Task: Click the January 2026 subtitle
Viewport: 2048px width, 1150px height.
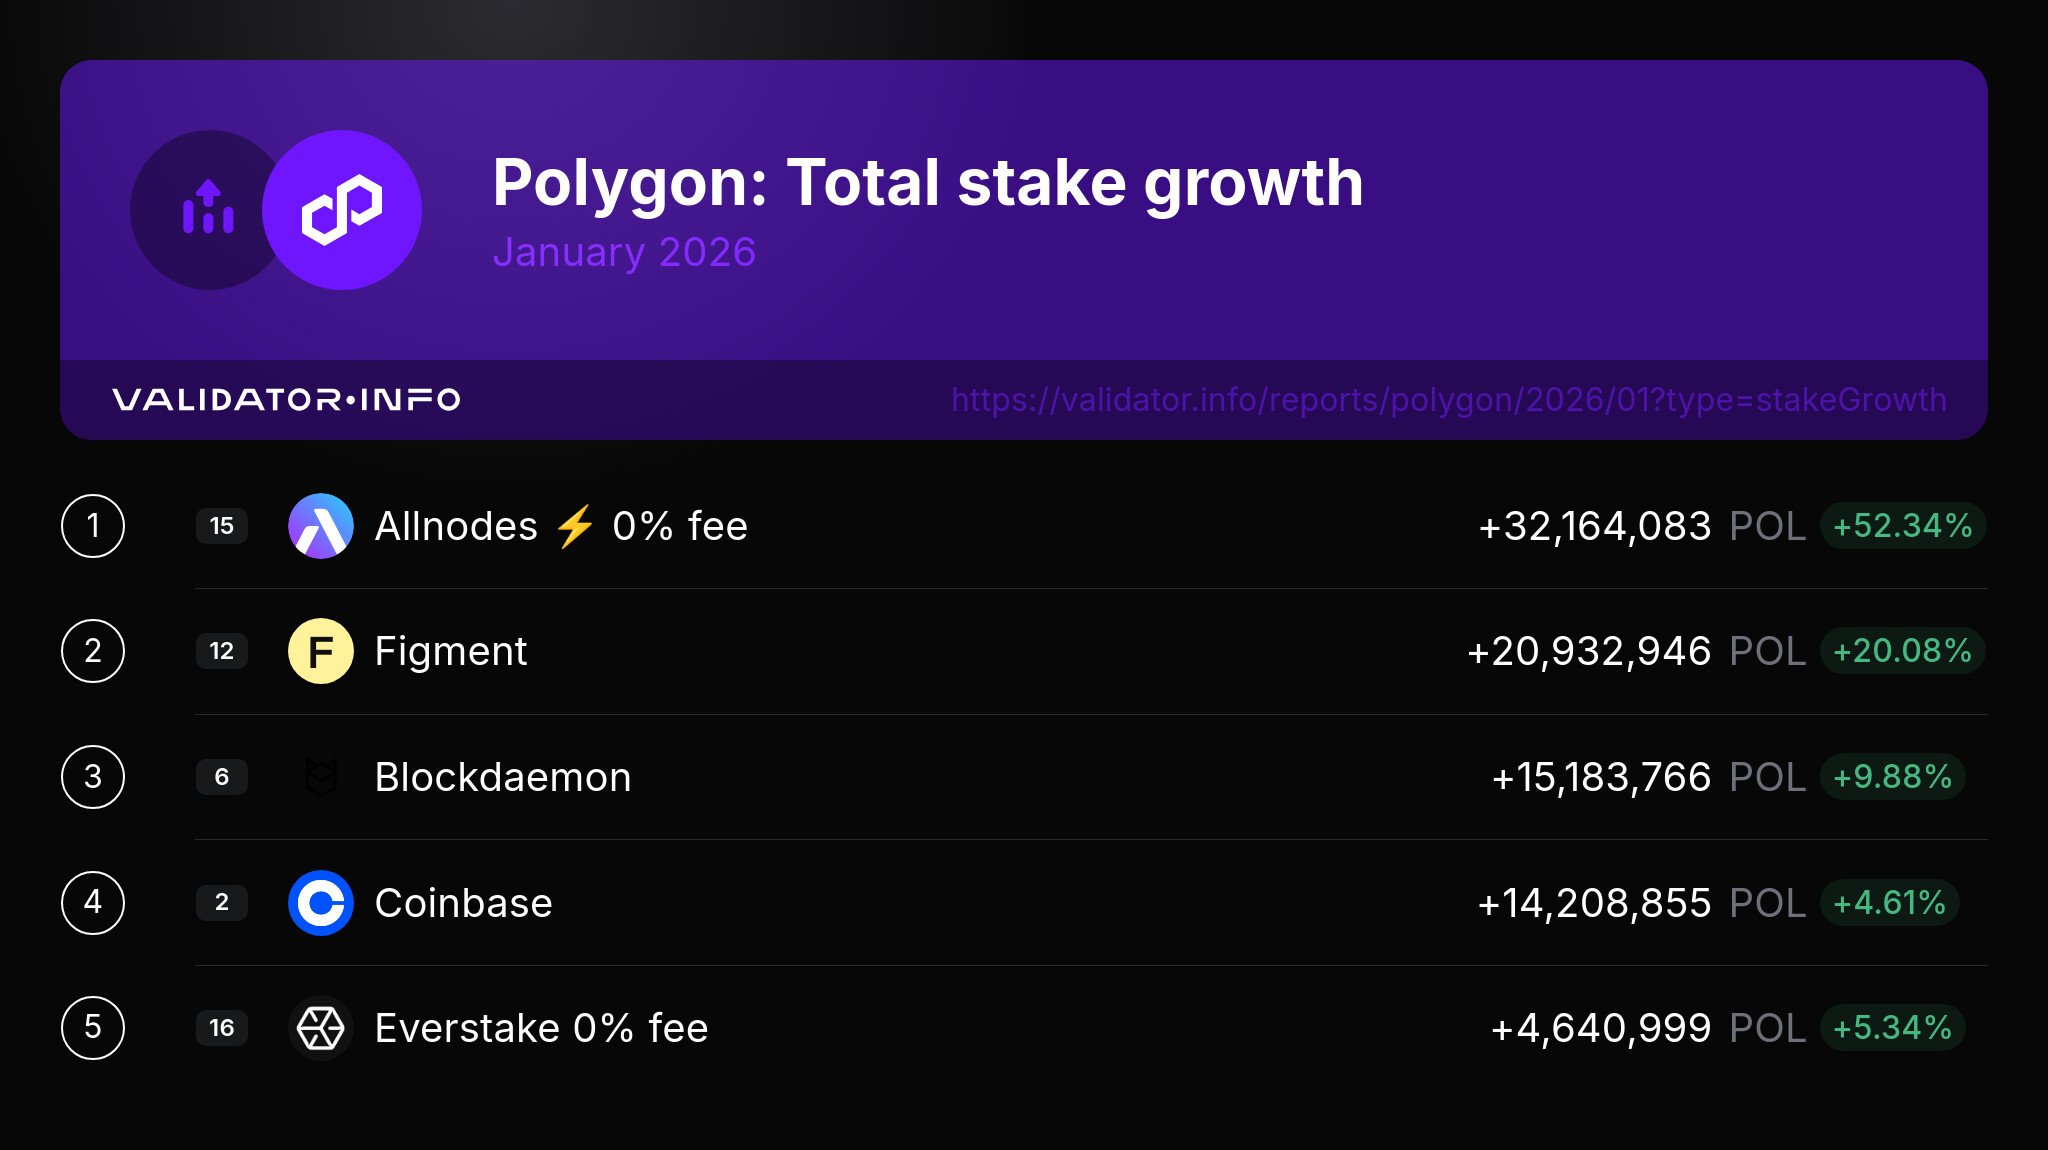Action: (624, 252)
